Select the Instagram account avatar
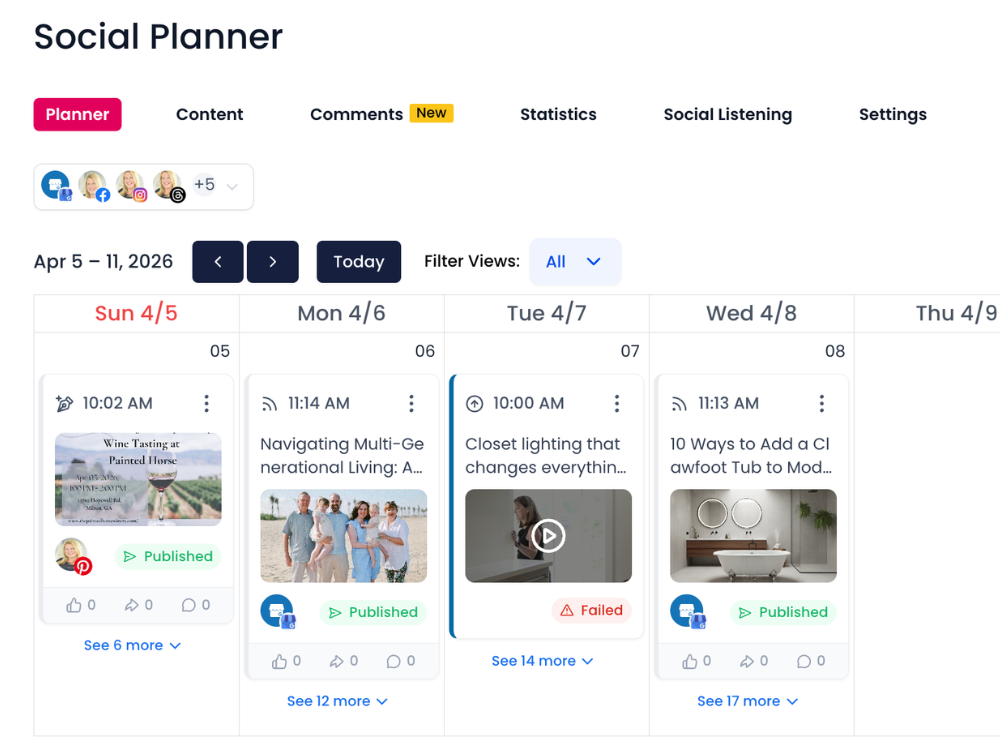1000x750 pixels. tap(130, 185)
